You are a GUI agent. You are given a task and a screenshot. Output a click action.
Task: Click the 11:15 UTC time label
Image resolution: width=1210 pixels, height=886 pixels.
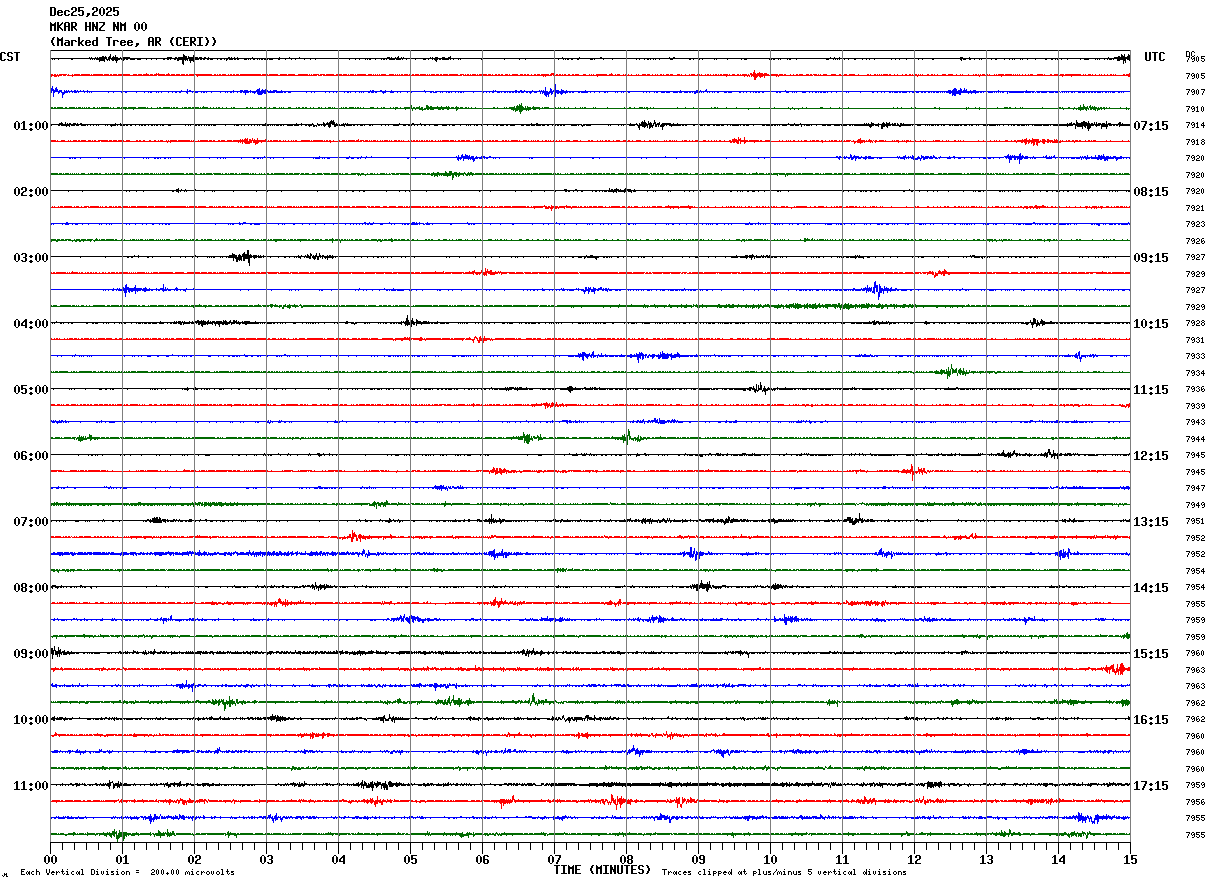[x=1150, y=390]
